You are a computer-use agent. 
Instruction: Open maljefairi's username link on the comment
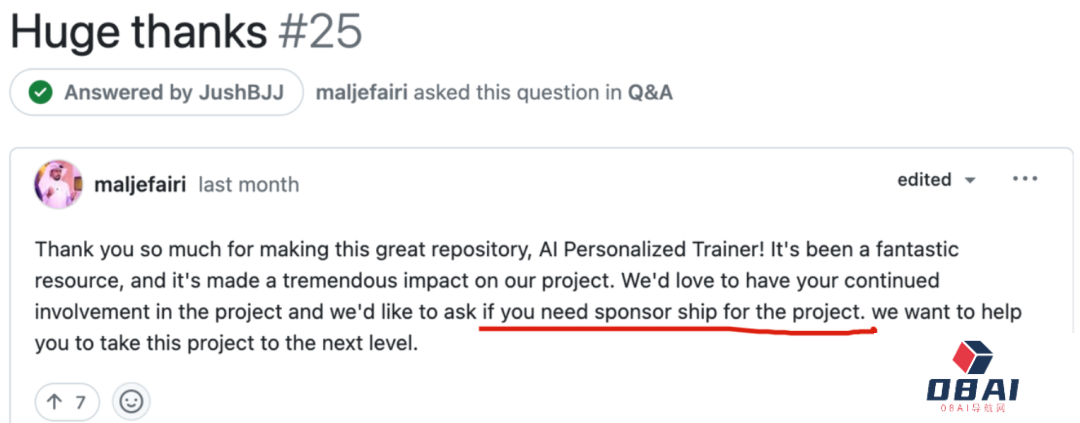point(141,184)
